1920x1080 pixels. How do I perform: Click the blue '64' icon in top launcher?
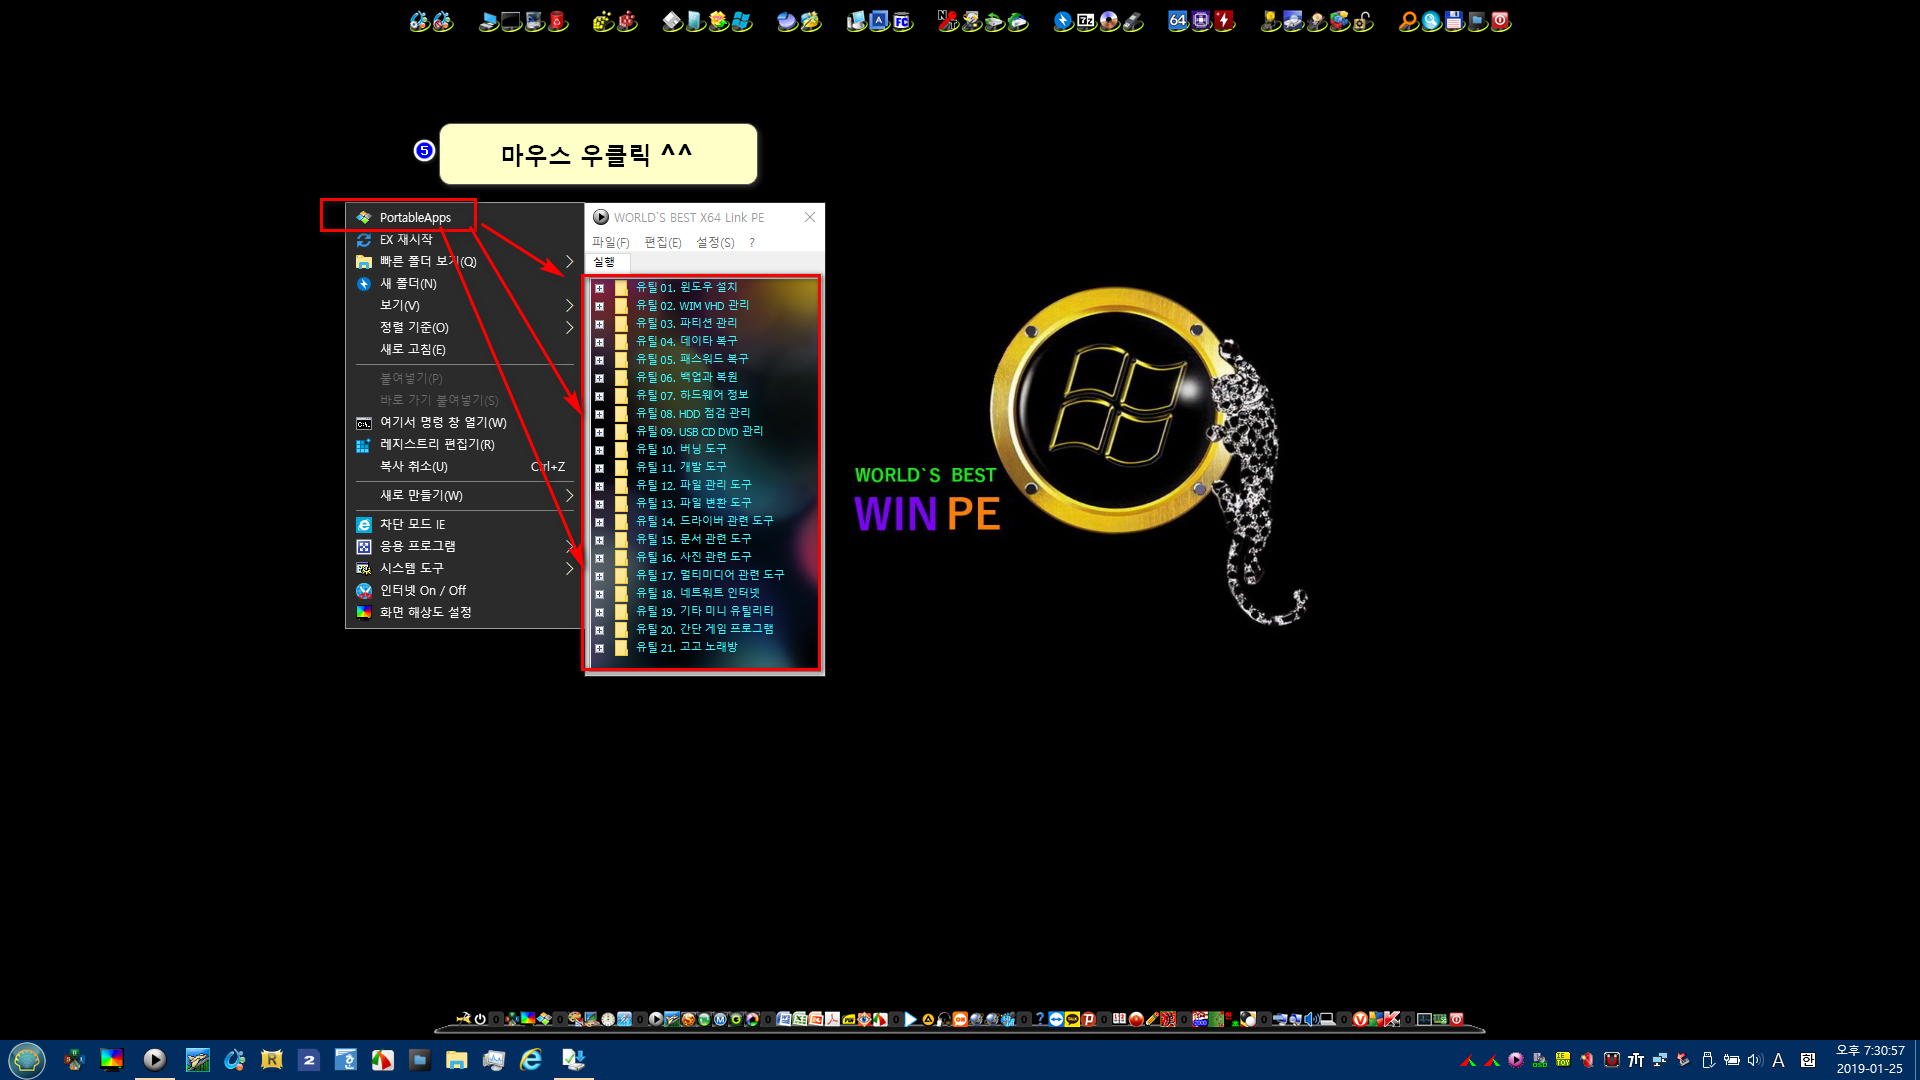(1177, 21)
